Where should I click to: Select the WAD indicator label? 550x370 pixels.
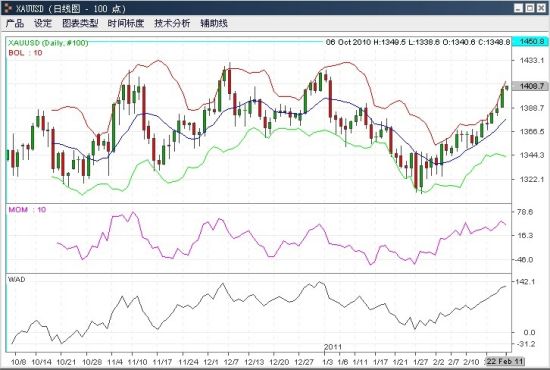16,280
